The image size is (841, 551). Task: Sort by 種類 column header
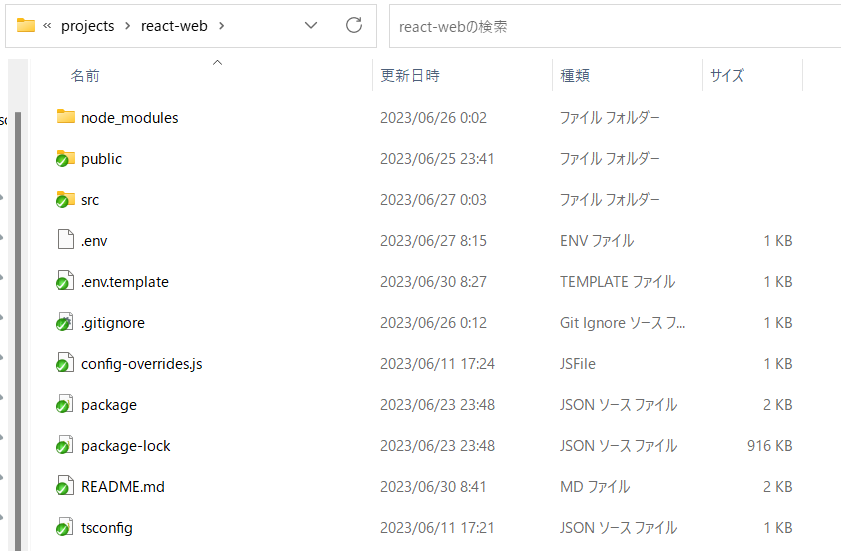pyautogui.click(x=575, y=76)
